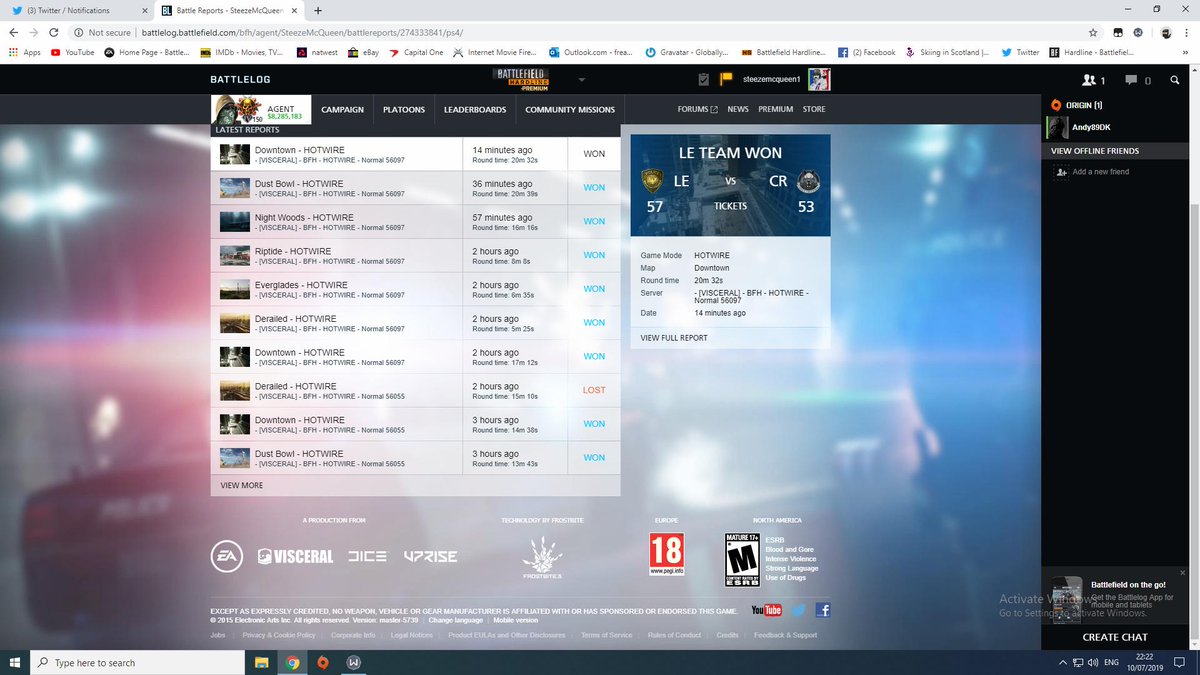Open the Leaderboards tab
The width and height of the screenshot is (1200, 675).
pos(475,110)
